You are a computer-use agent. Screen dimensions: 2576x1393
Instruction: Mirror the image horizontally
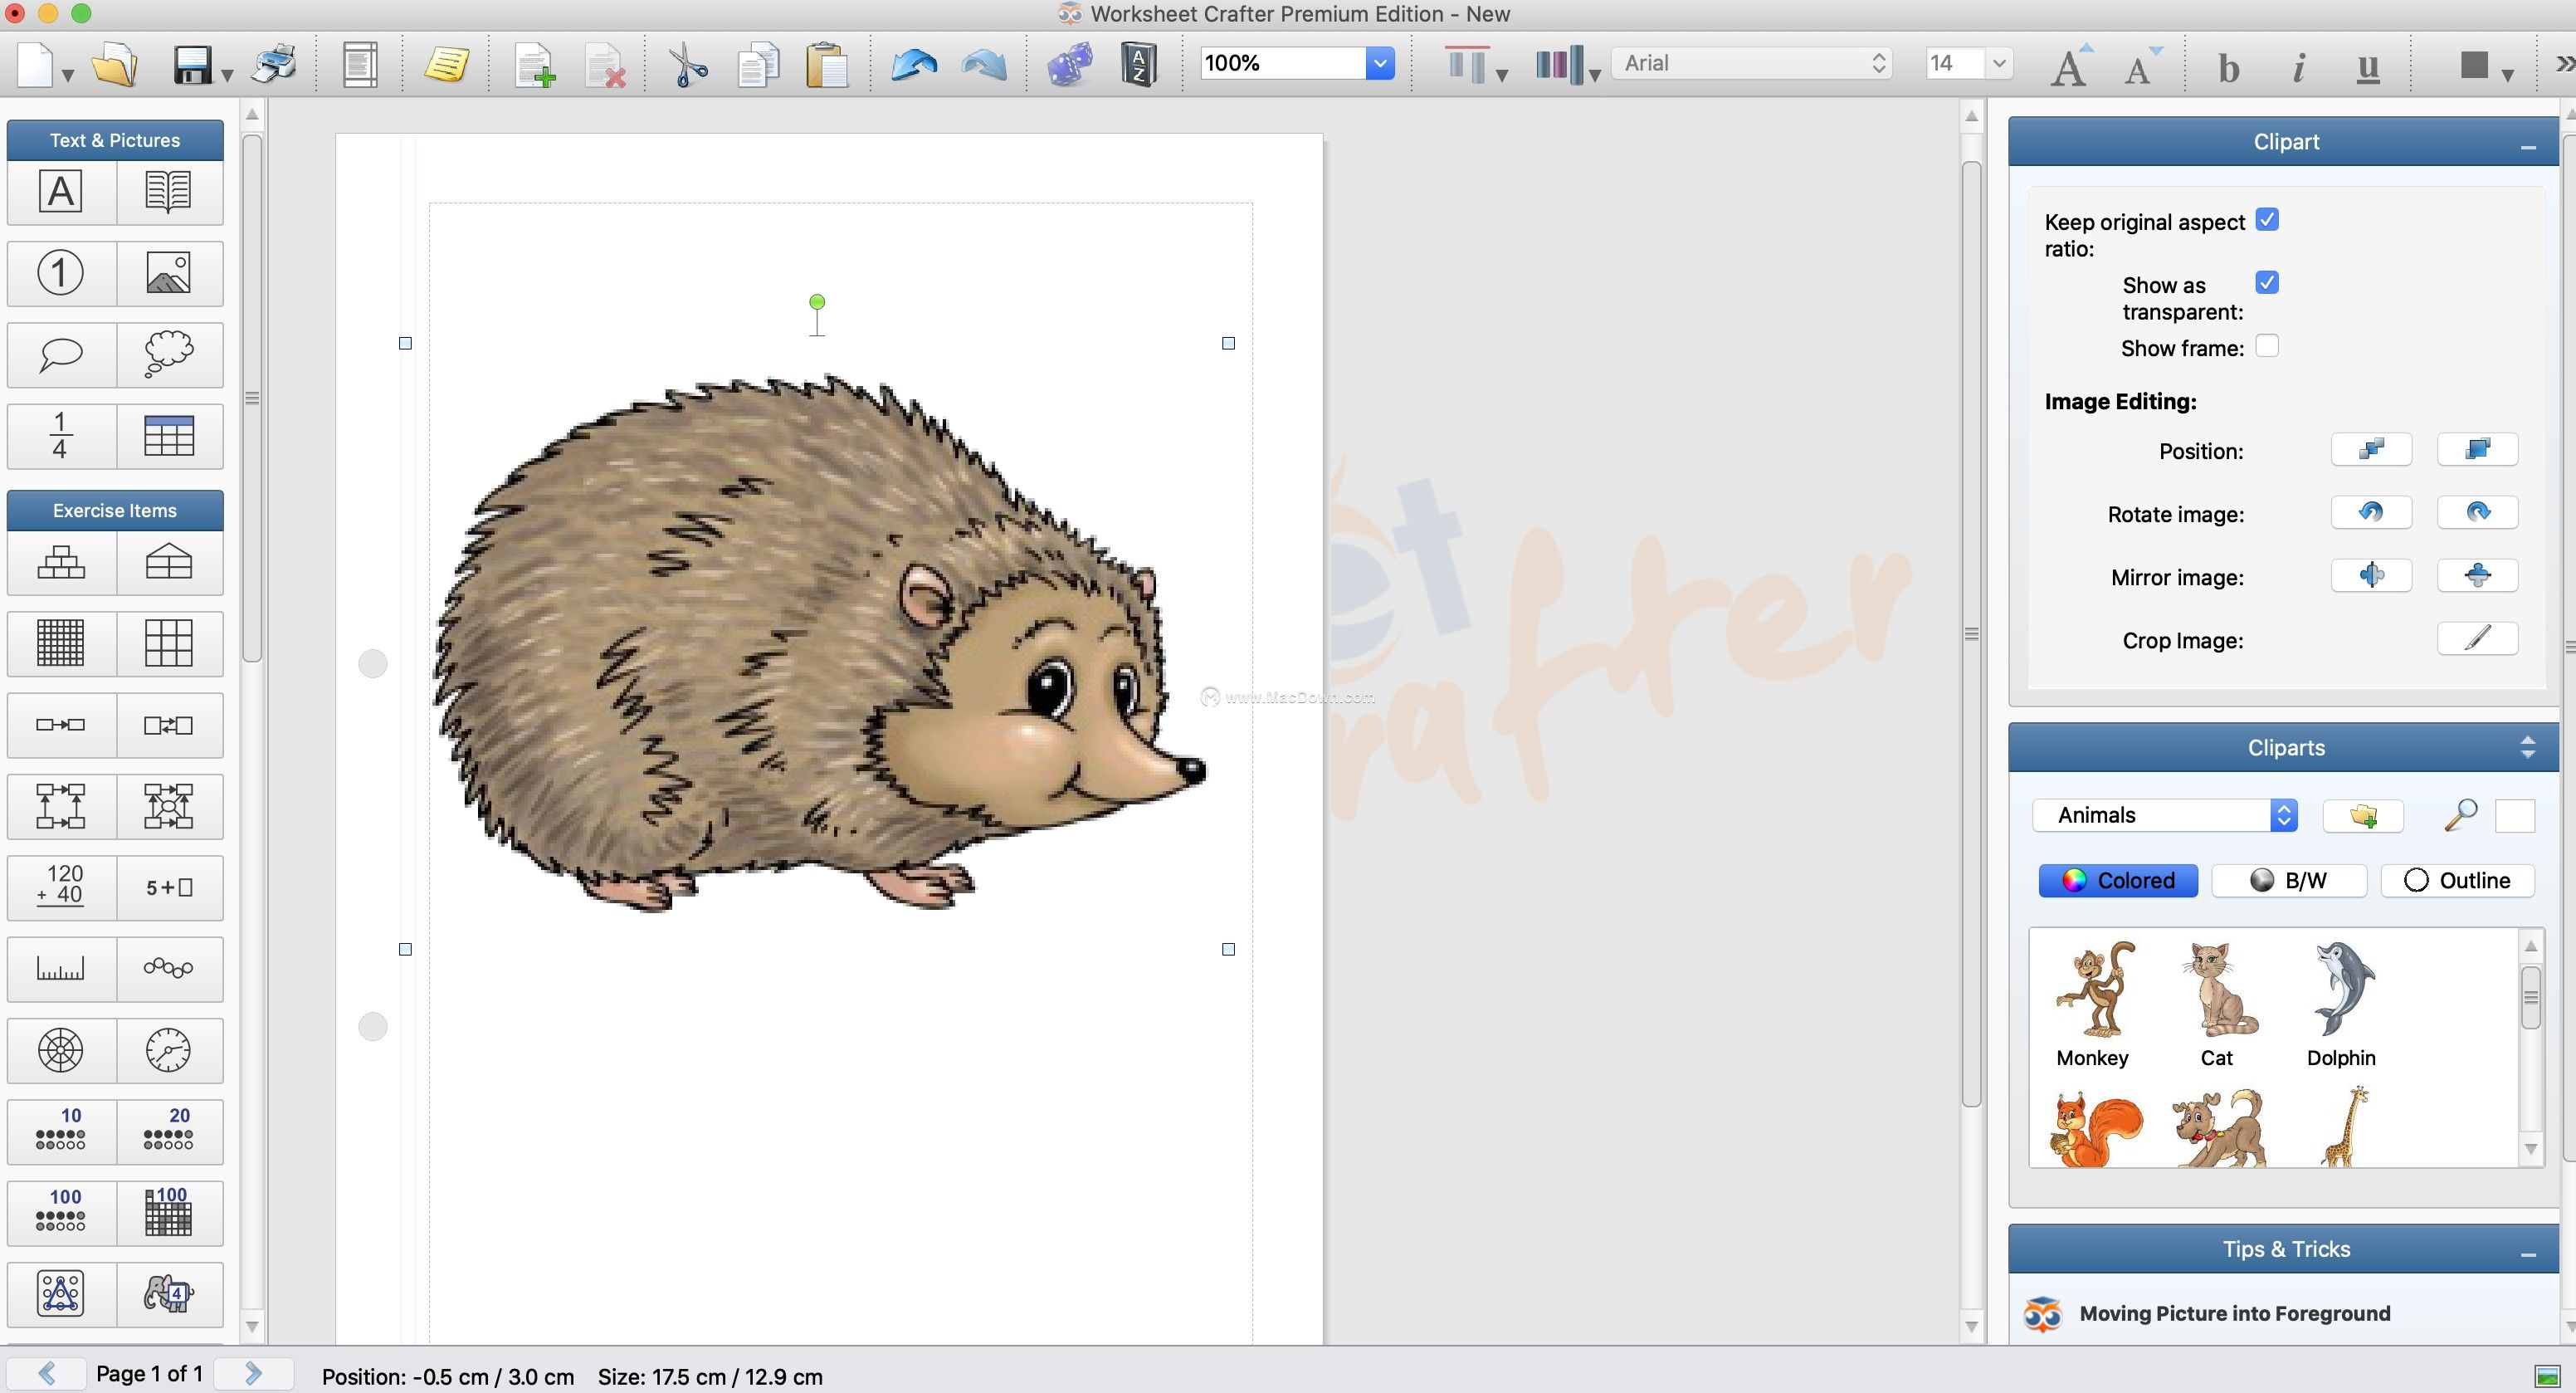point(2372,576)
